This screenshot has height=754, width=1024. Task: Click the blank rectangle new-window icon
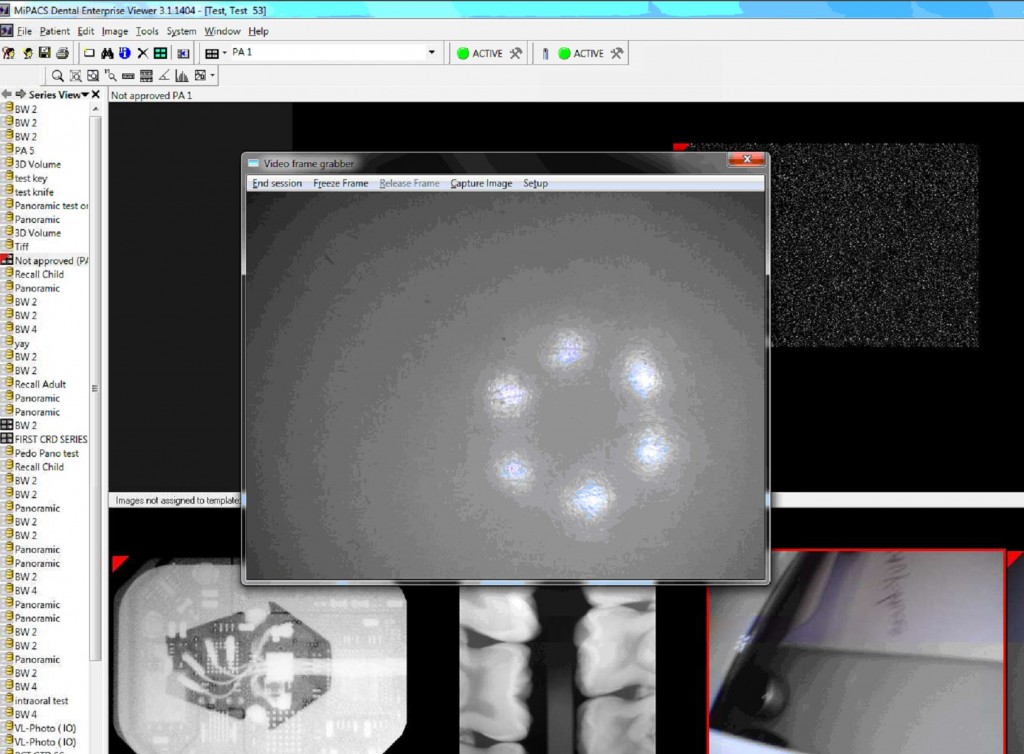(89, 54)
